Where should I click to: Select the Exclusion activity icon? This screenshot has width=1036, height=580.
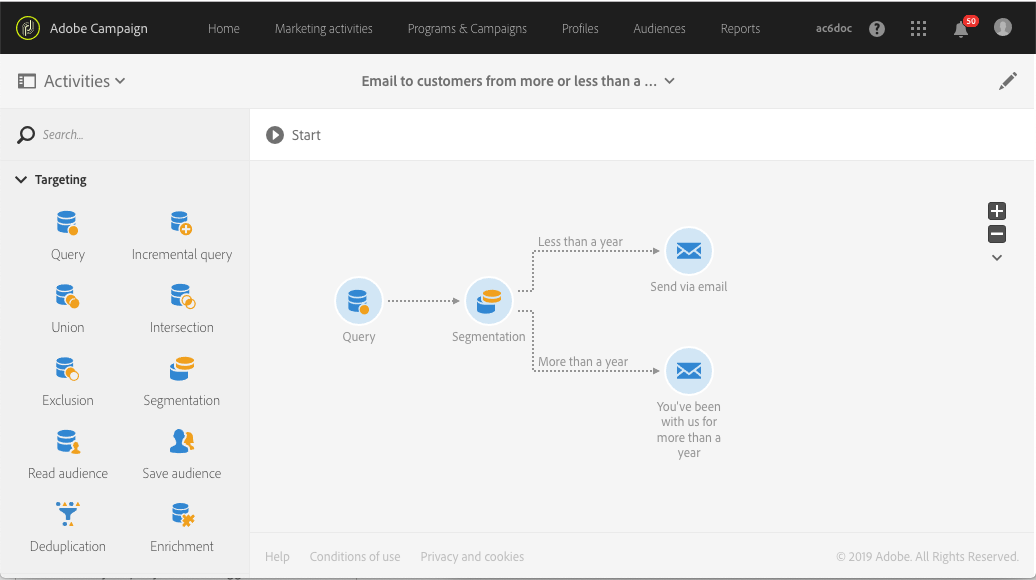(x=67, y=369)
